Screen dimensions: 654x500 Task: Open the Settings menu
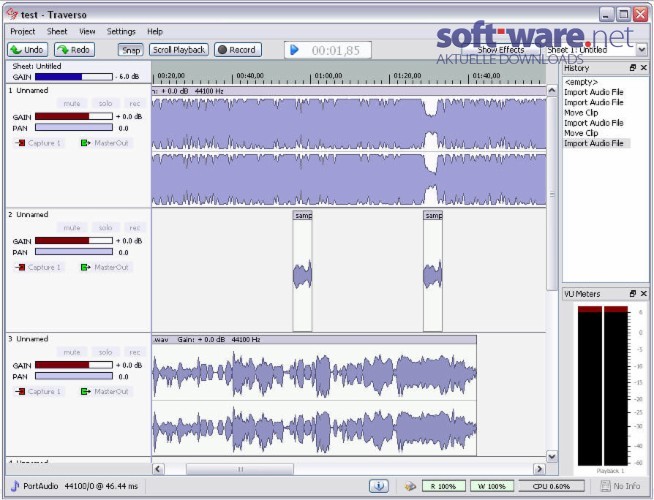(x=121, y=31)
